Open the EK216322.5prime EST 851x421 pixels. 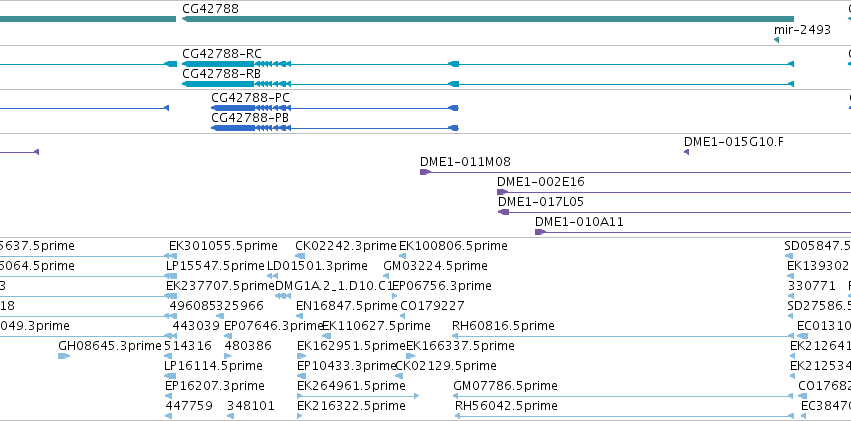tap(300, 416)
